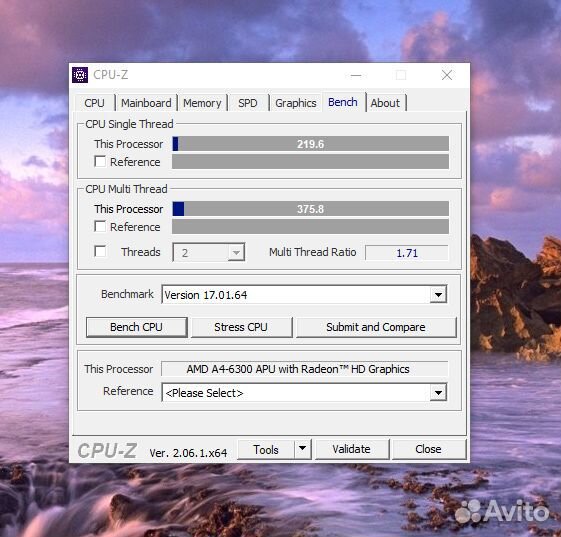Screen dimensions: 561x537
Task: Click the multi thread score bar 375.8
Action: pyautogui.click(x=311, y=209)
